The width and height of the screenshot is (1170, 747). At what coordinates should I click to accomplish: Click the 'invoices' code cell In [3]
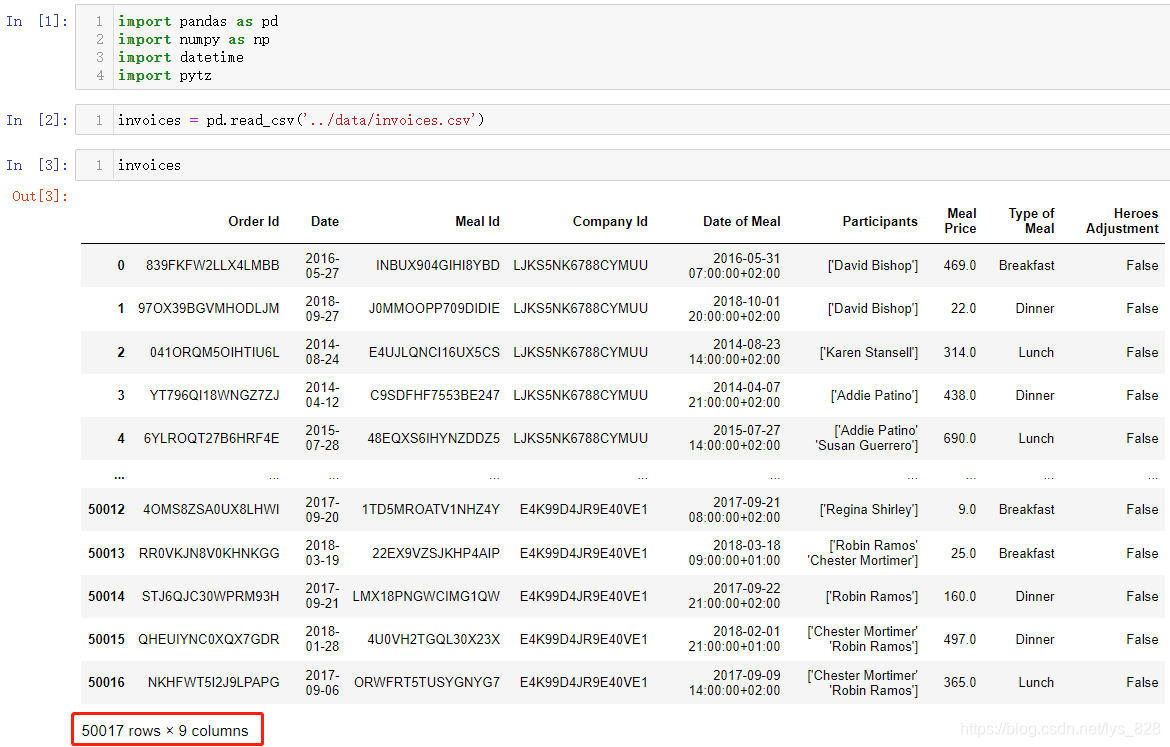point(622,165)
